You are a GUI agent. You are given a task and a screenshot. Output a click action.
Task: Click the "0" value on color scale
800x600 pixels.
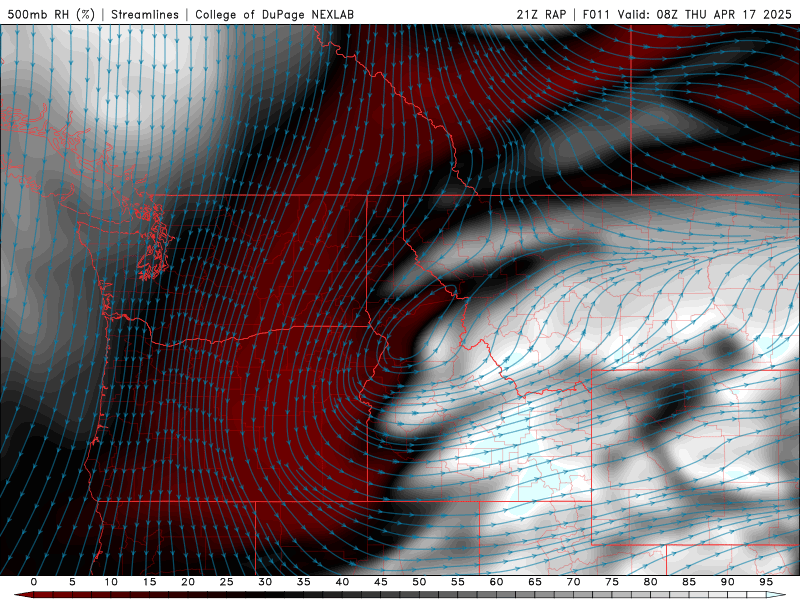pos(34,582)
